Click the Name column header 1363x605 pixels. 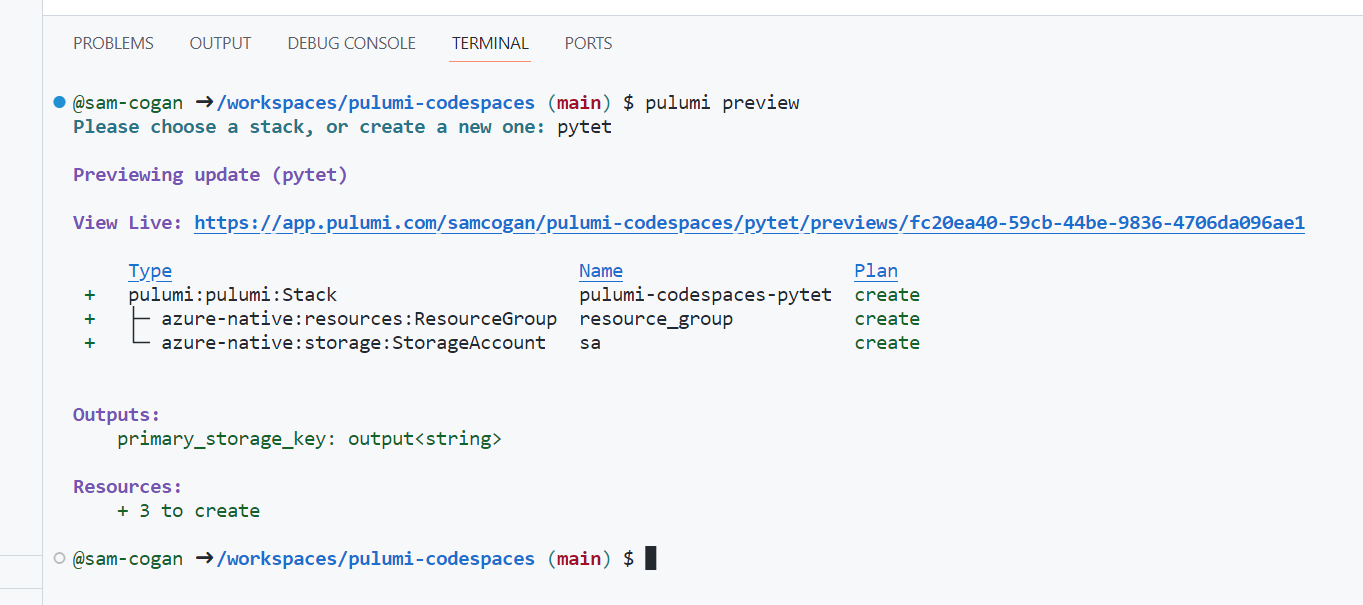[601, 271]
